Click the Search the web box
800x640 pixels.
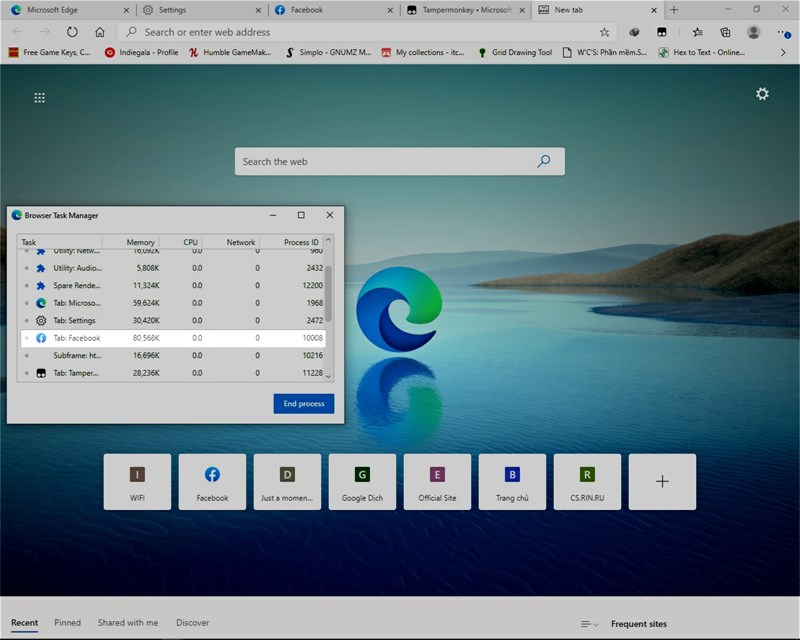pos(399,161)
